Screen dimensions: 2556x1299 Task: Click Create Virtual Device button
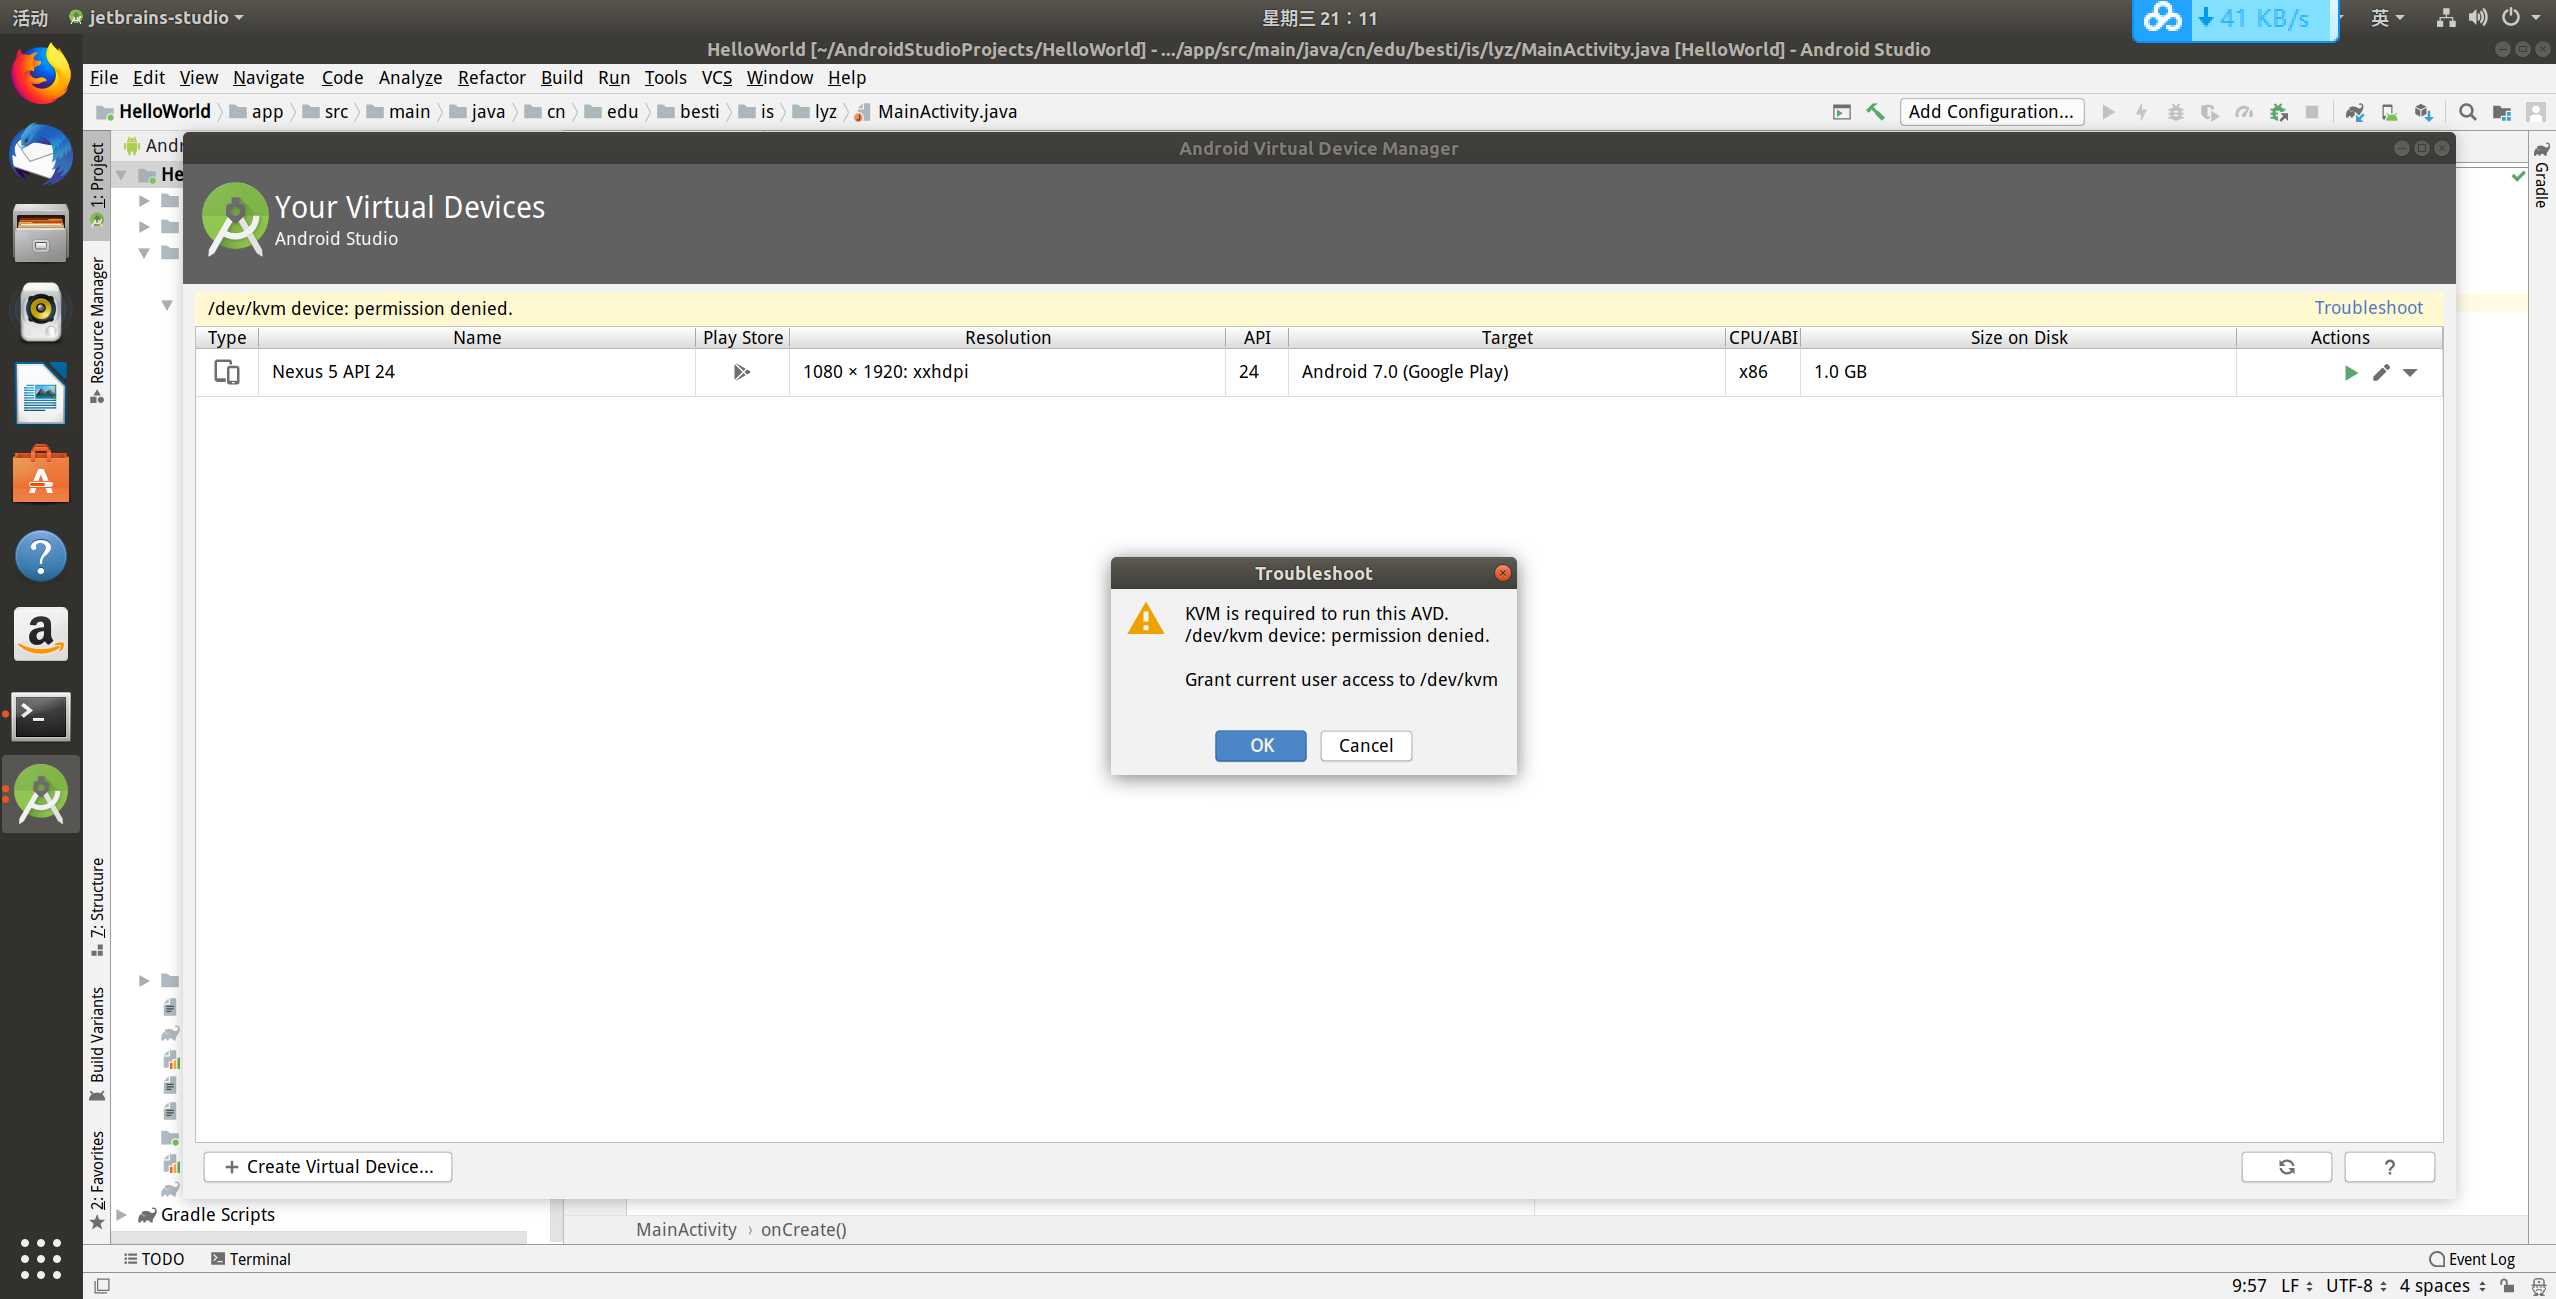tap(328, 1166)
